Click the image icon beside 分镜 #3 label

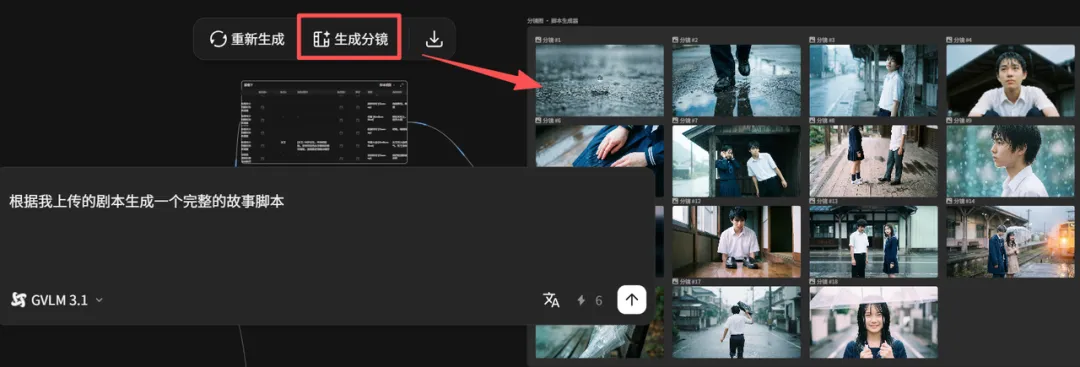(813, 41)
